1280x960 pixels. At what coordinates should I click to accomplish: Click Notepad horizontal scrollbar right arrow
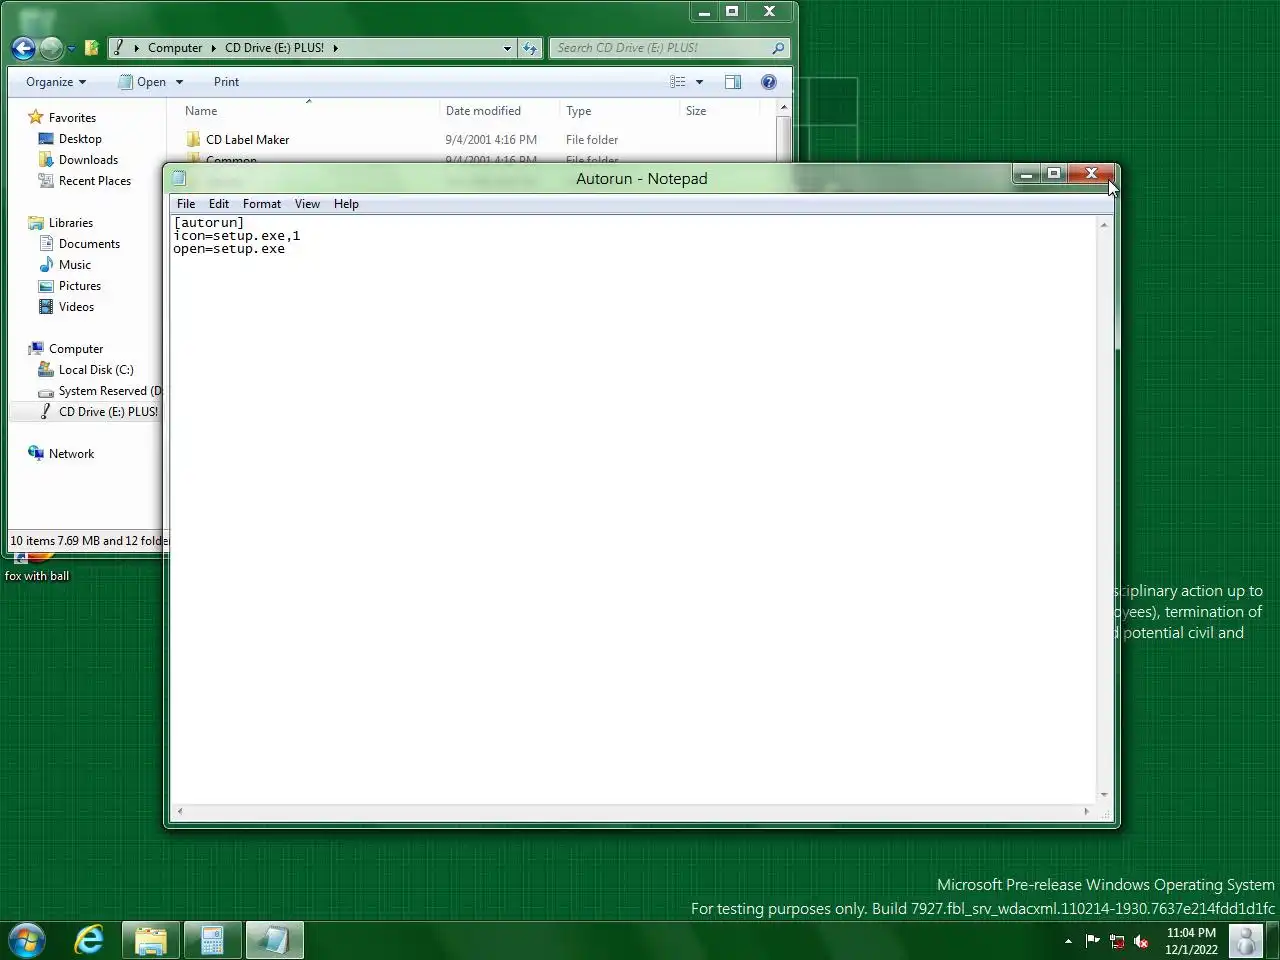(x=1087, y=811)
